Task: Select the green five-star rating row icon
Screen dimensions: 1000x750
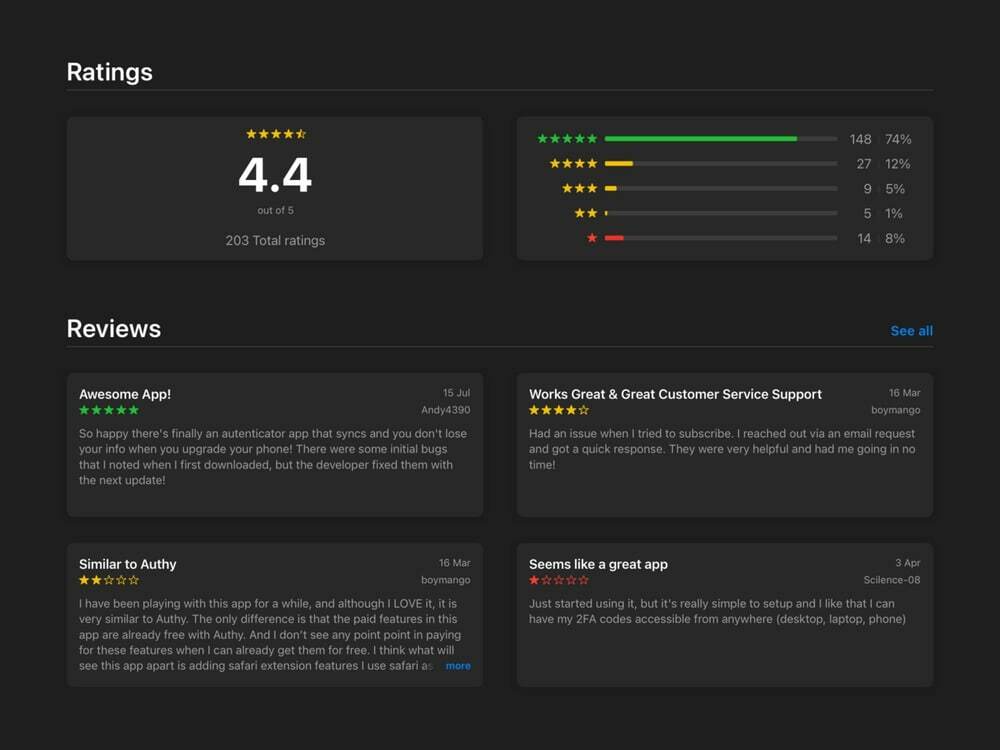Action: [567, 138]
